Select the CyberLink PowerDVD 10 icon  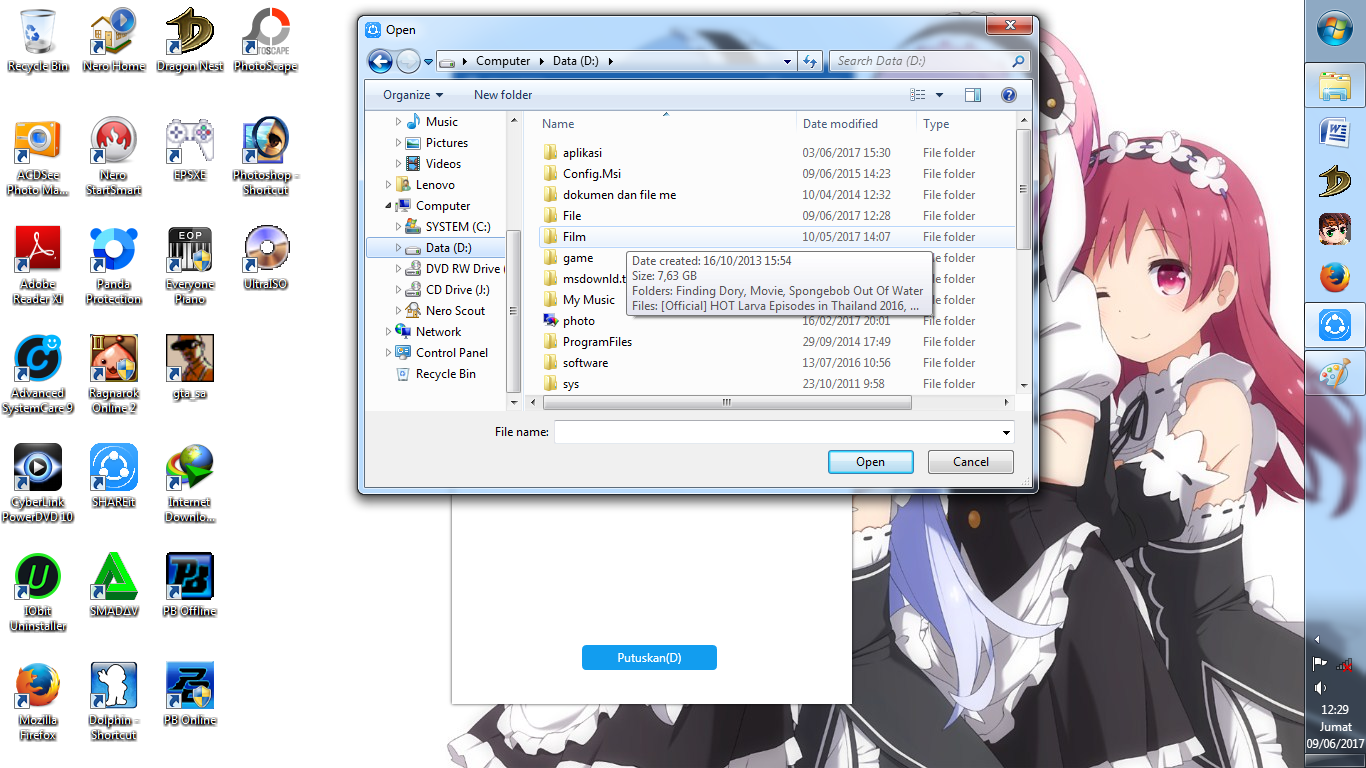[38, 484]
